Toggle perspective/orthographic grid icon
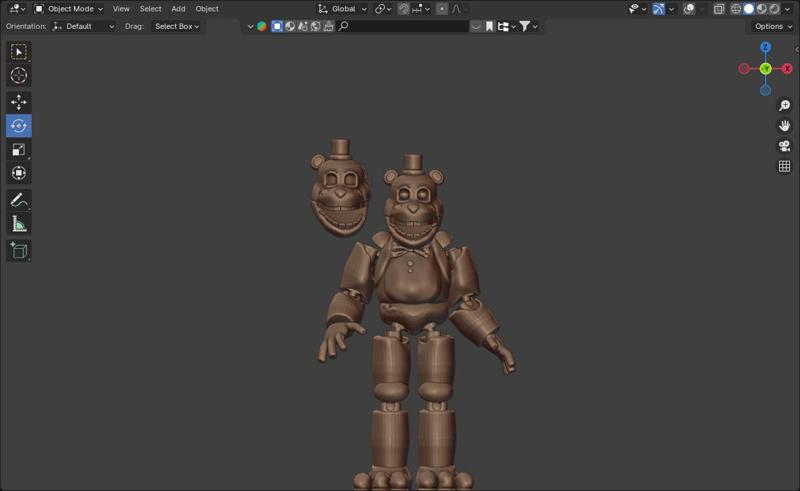 [784, 166]
